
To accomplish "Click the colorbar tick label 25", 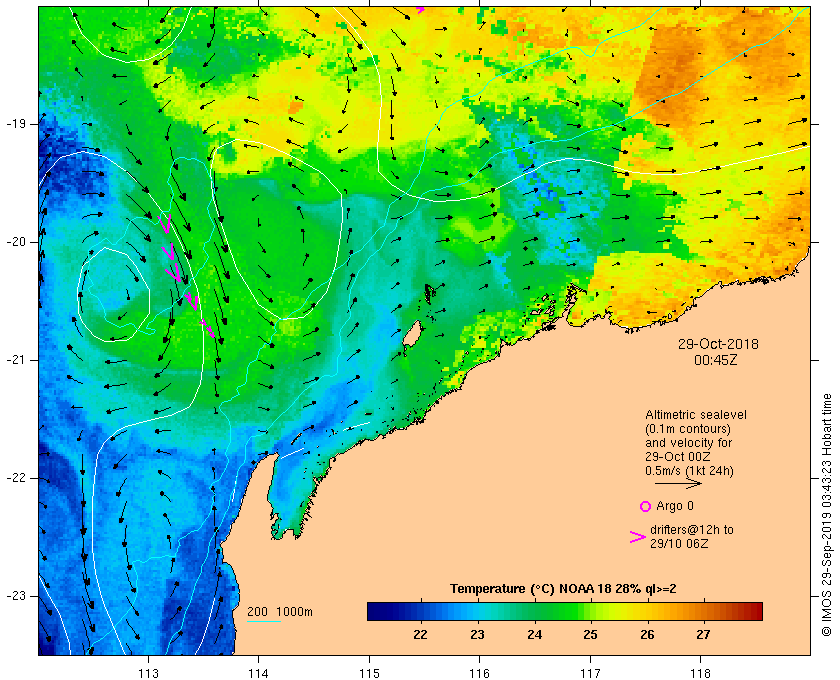I will [x=590, y=635].
